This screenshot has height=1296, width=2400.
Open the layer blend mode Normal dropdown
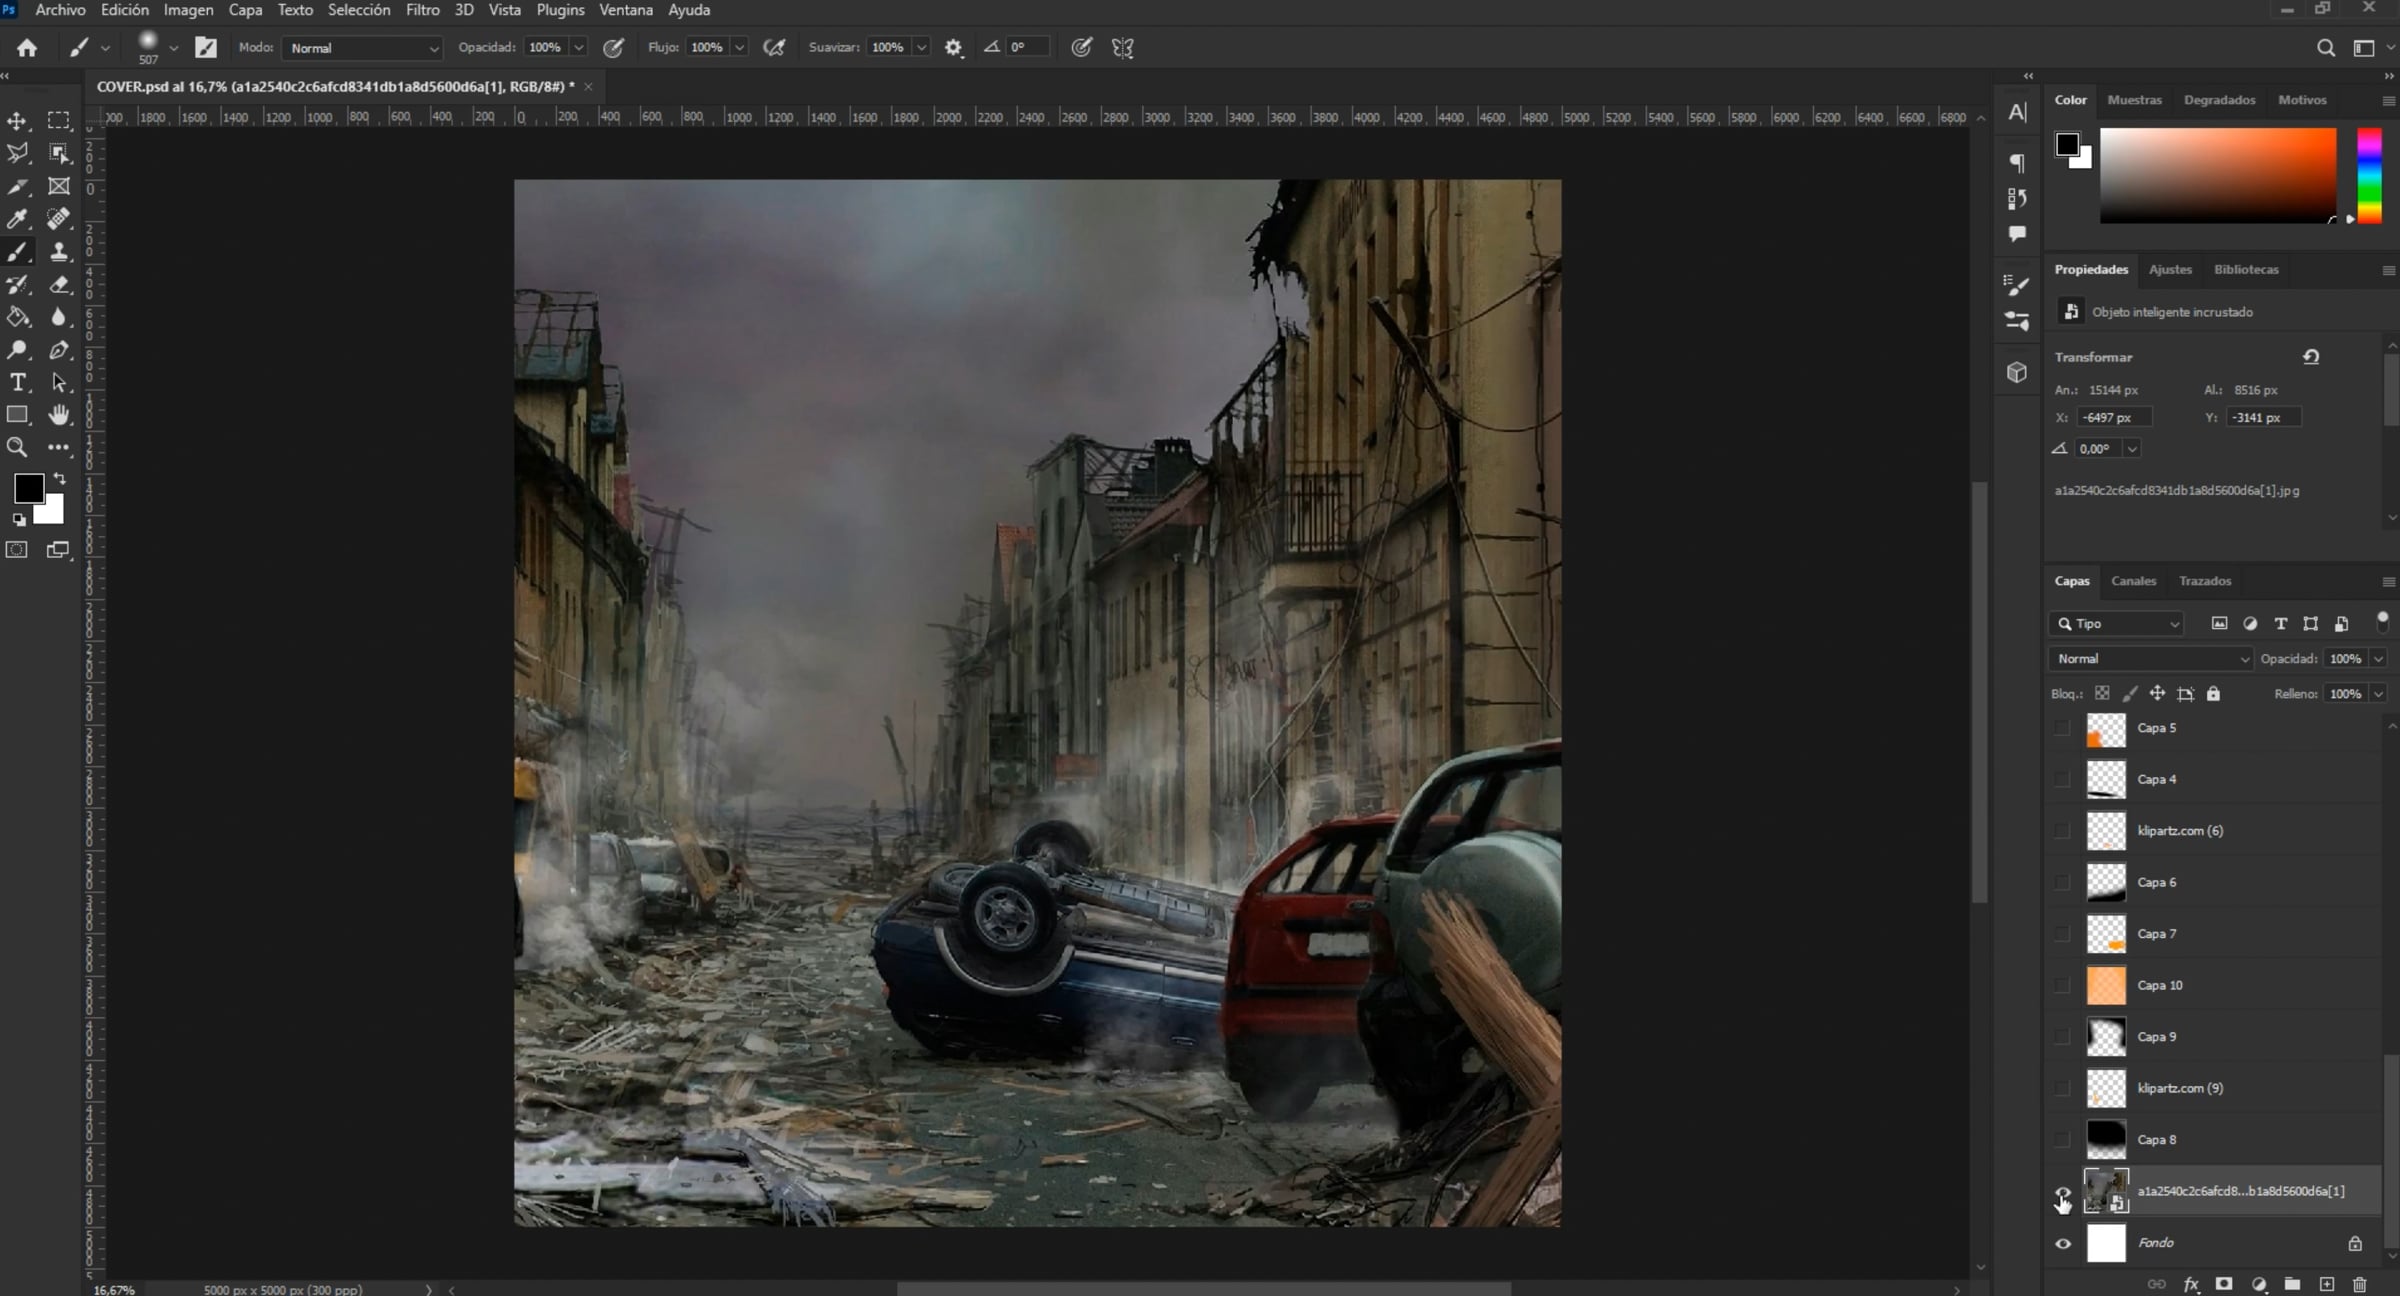(x=2151, y=659)
